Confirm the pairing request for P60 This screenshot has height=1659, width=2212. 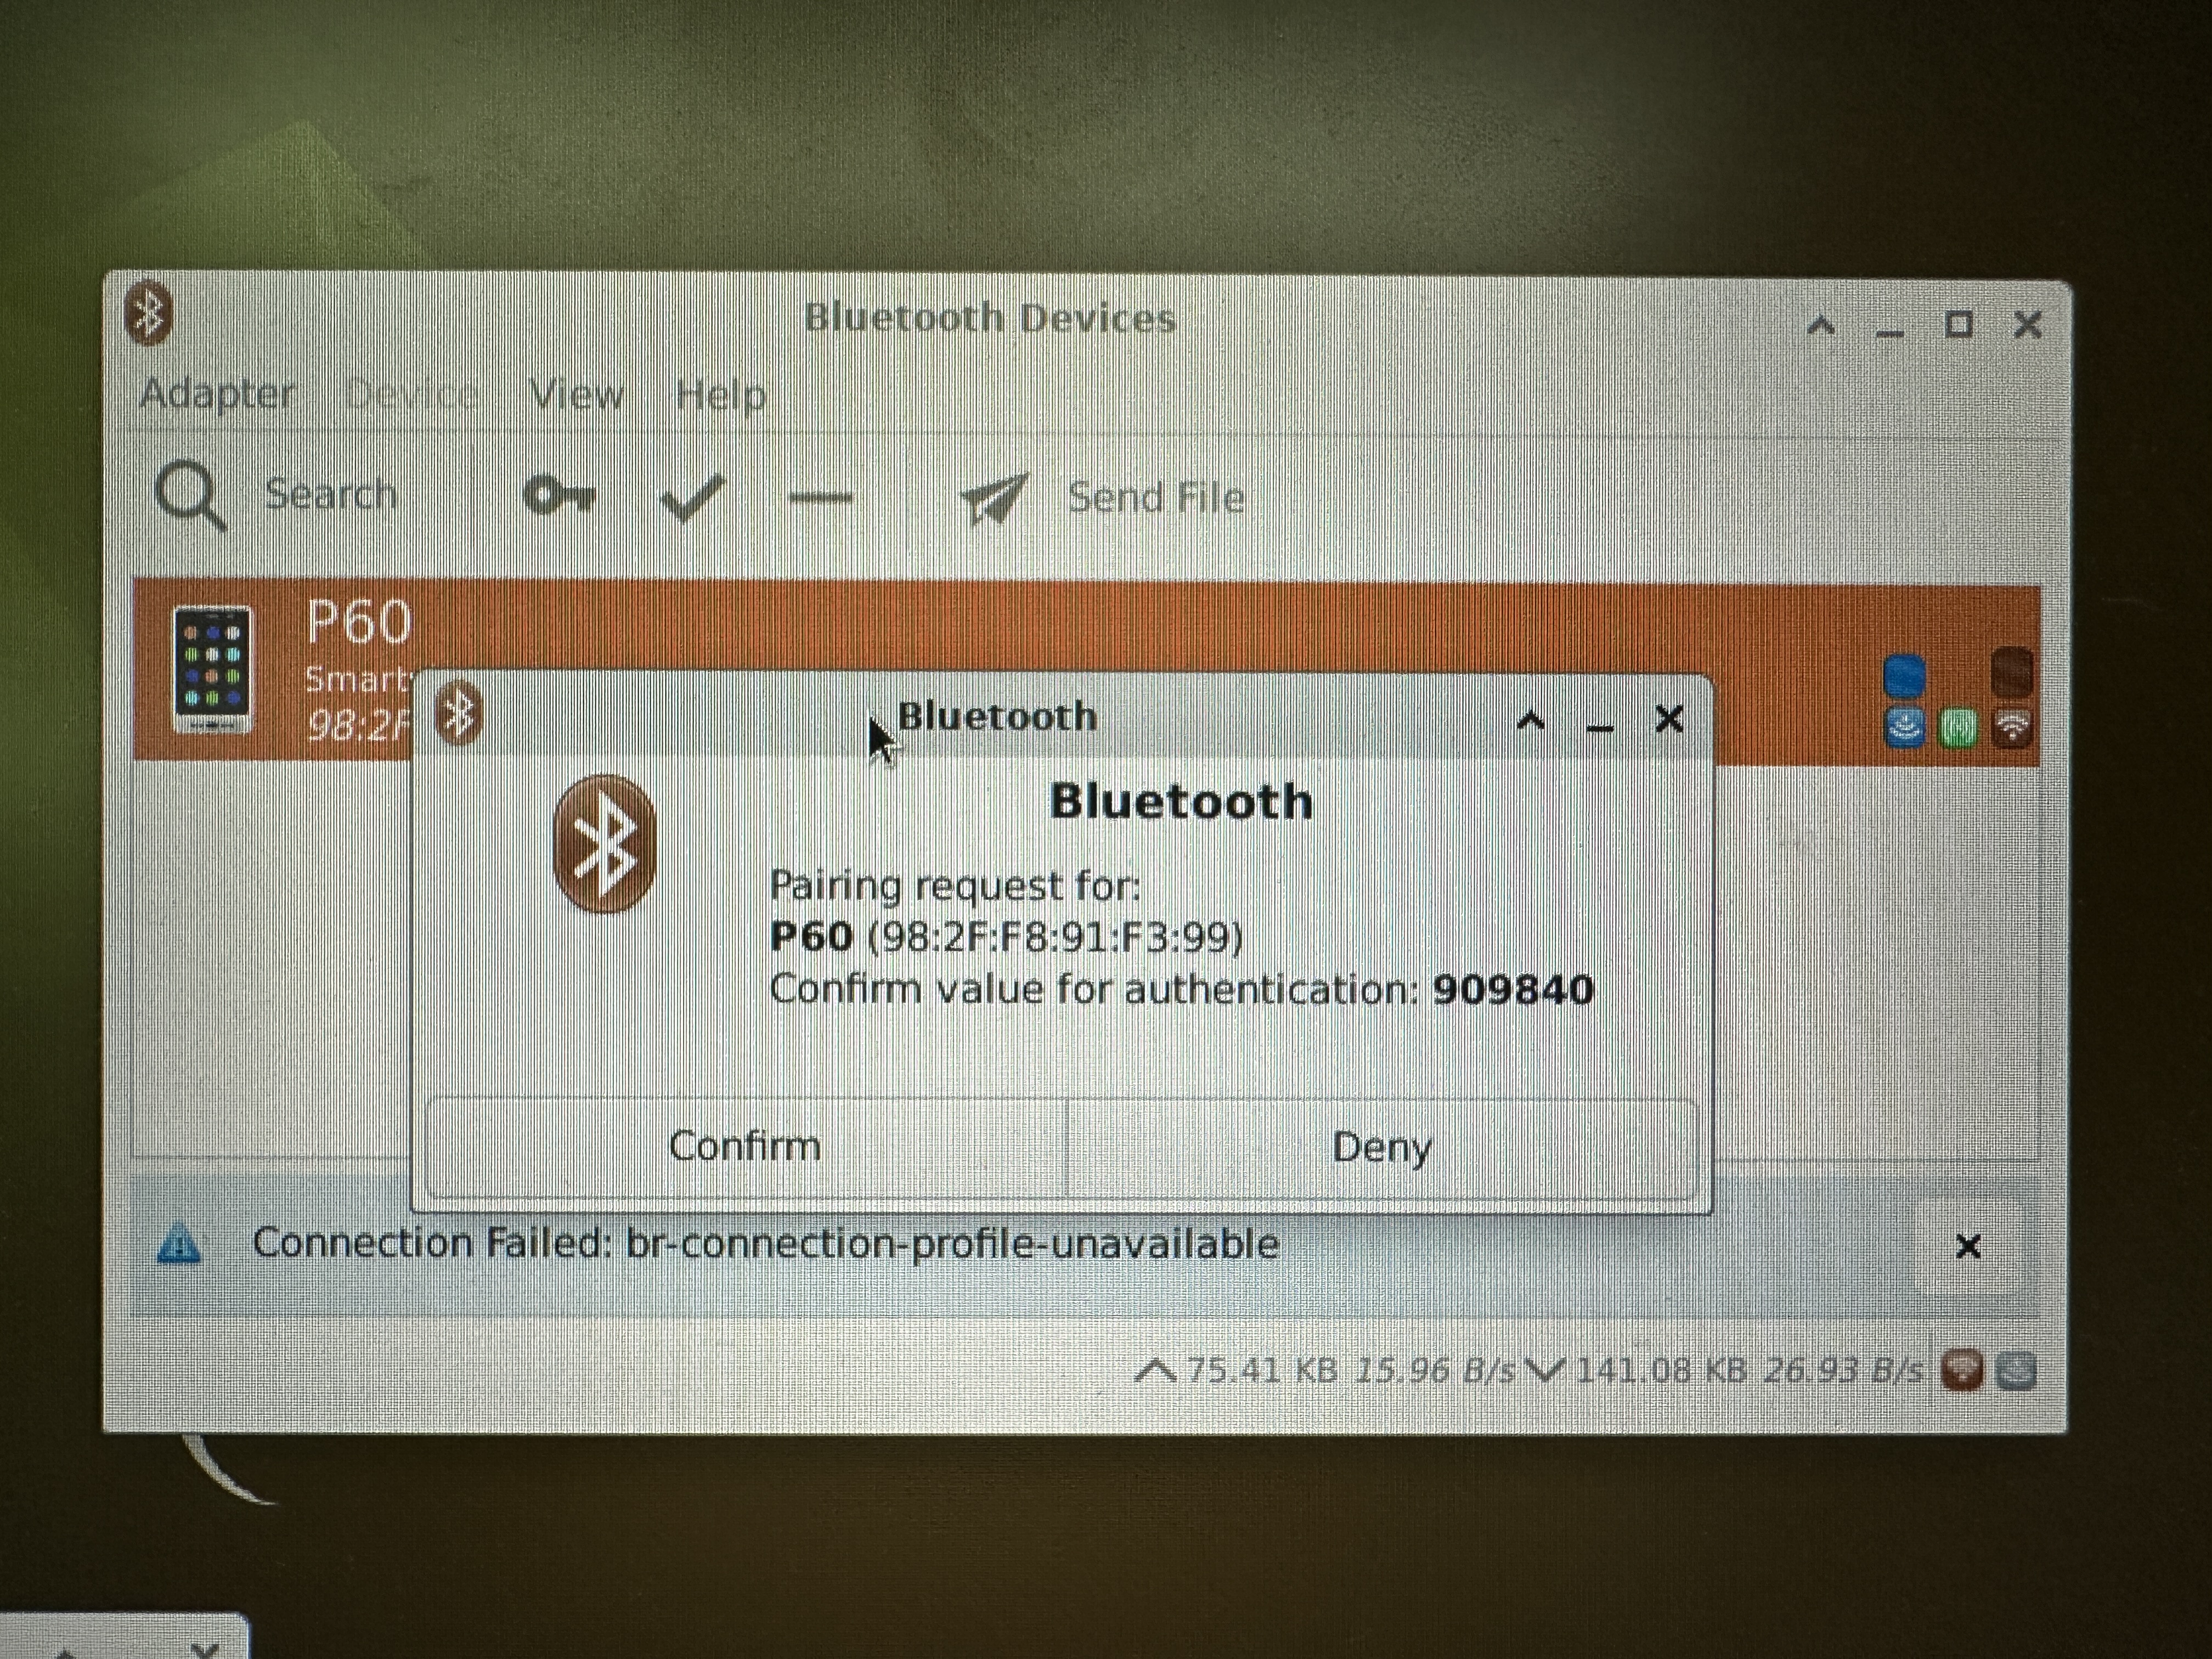click(745, 1146)
